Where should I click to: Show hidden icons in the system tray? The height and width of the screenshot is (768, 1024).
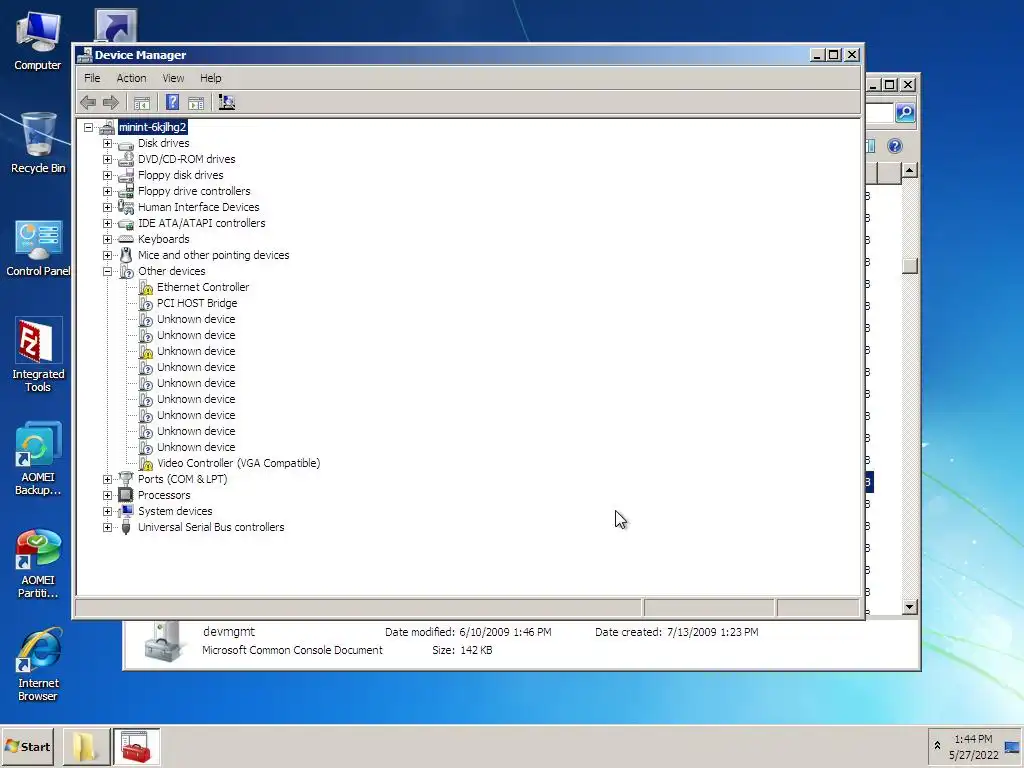(x=937, y=746)
